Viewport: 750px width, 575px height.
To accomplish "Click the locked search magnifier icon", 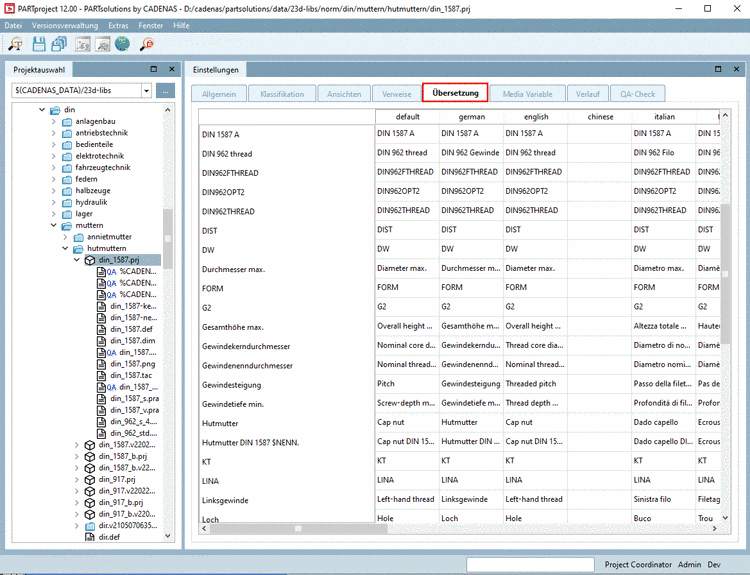I will (147, 44).
